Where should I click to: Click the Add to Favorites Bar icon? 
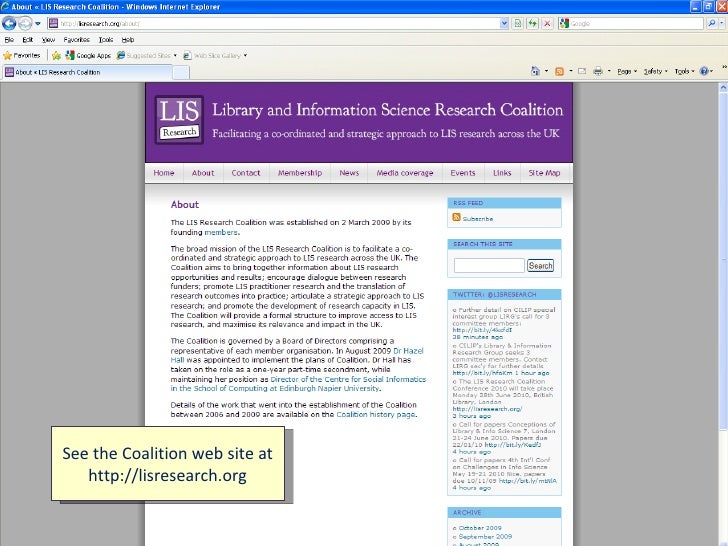point(56,56)
